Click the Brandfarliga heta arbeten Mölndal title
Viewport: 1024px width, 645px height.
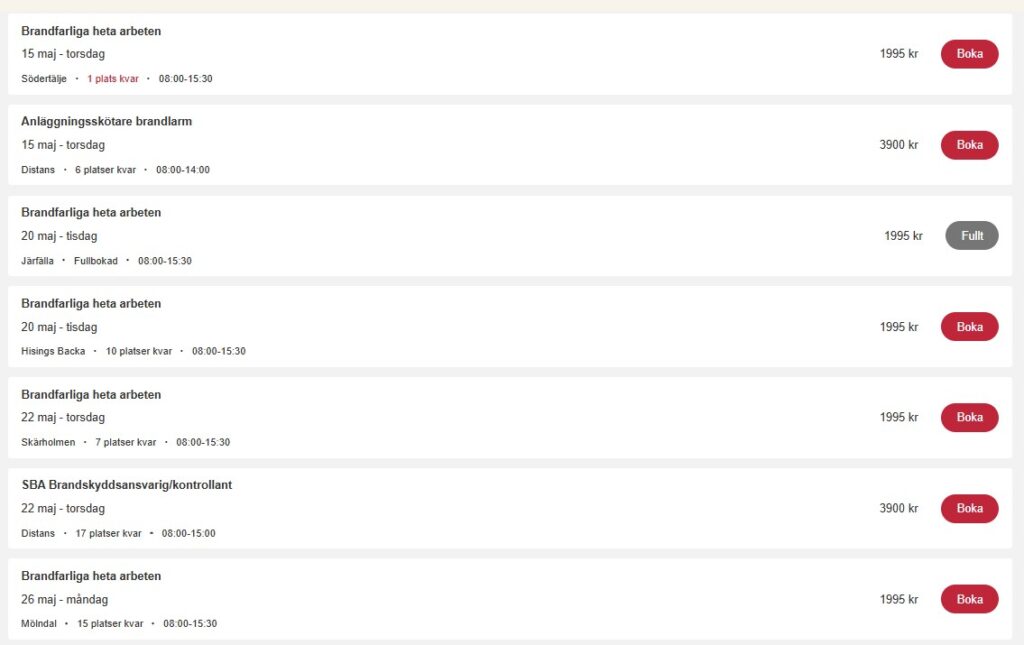[91, 576]
